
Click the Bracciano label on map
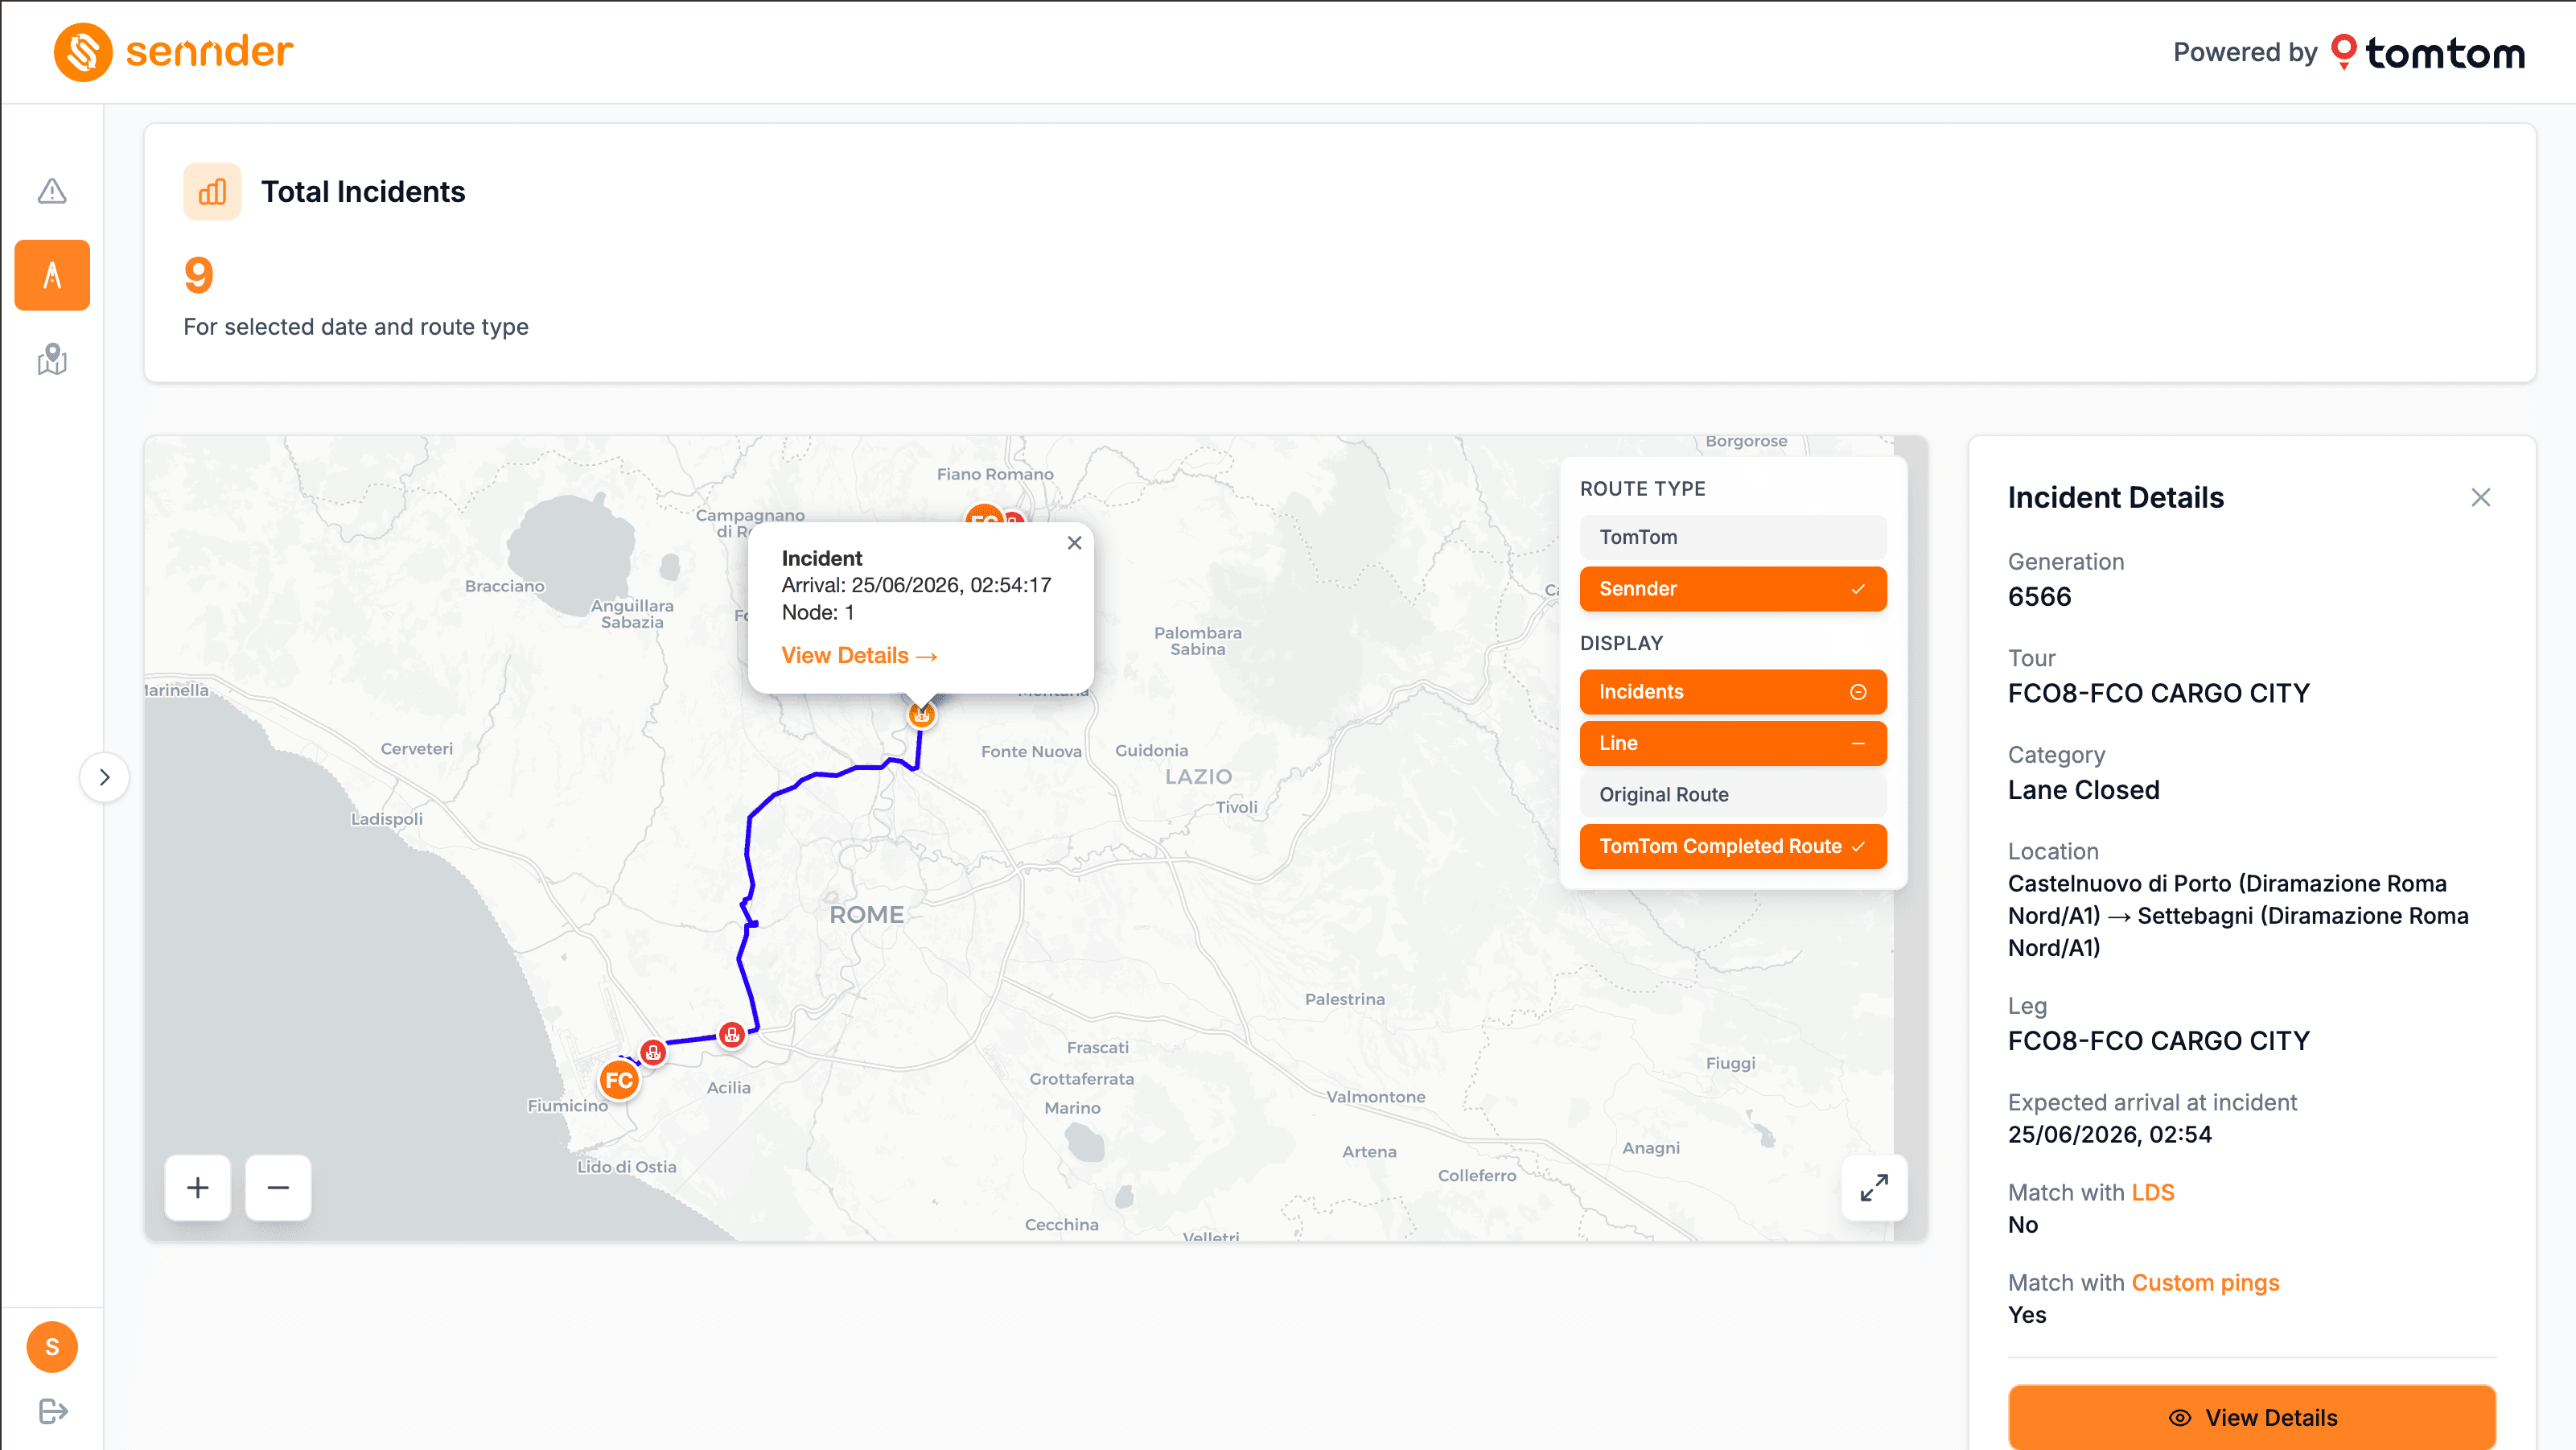[504, 586]
